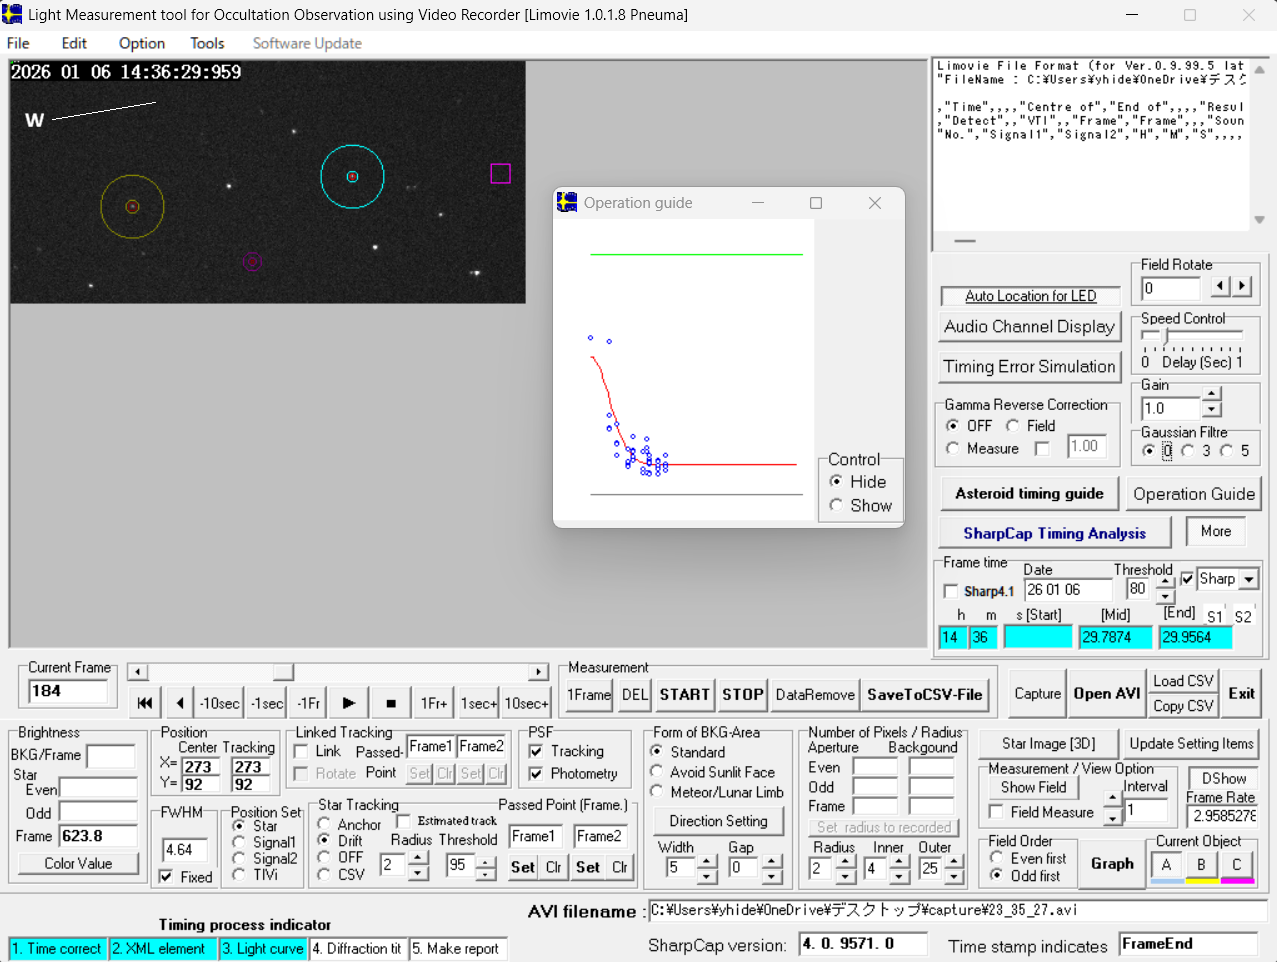The image size is (1277, 962).
Task: Raise the Aperture Radius spinner value
Action: (x=845, y=861)
